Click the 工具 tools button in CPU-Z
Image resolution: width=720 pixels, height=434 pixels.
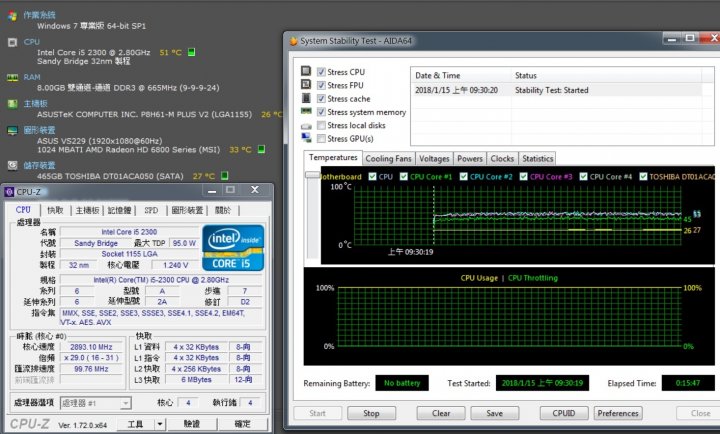[135, 423]
